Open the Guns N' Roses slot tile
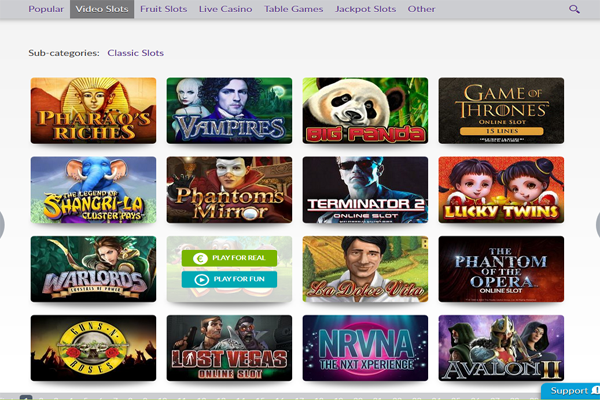 coord(93,348)
